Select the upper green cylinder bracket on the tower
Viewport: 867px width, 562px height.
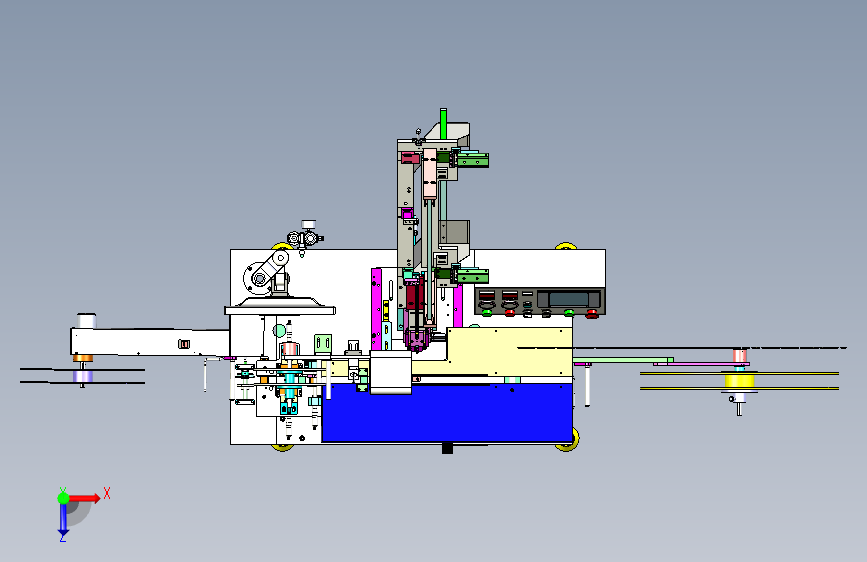coord(472,160)
